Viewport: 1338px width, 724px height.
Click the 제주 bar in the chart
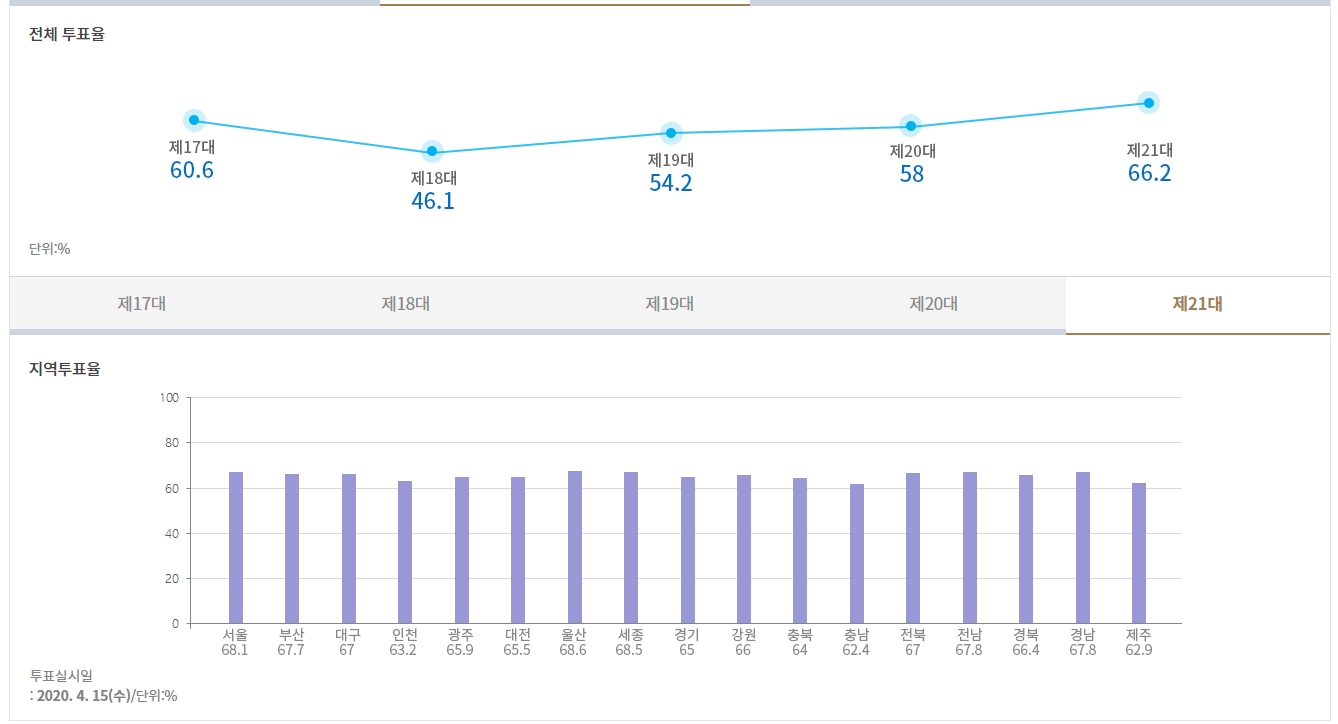pyautogui.click(x=1139, y=553)
